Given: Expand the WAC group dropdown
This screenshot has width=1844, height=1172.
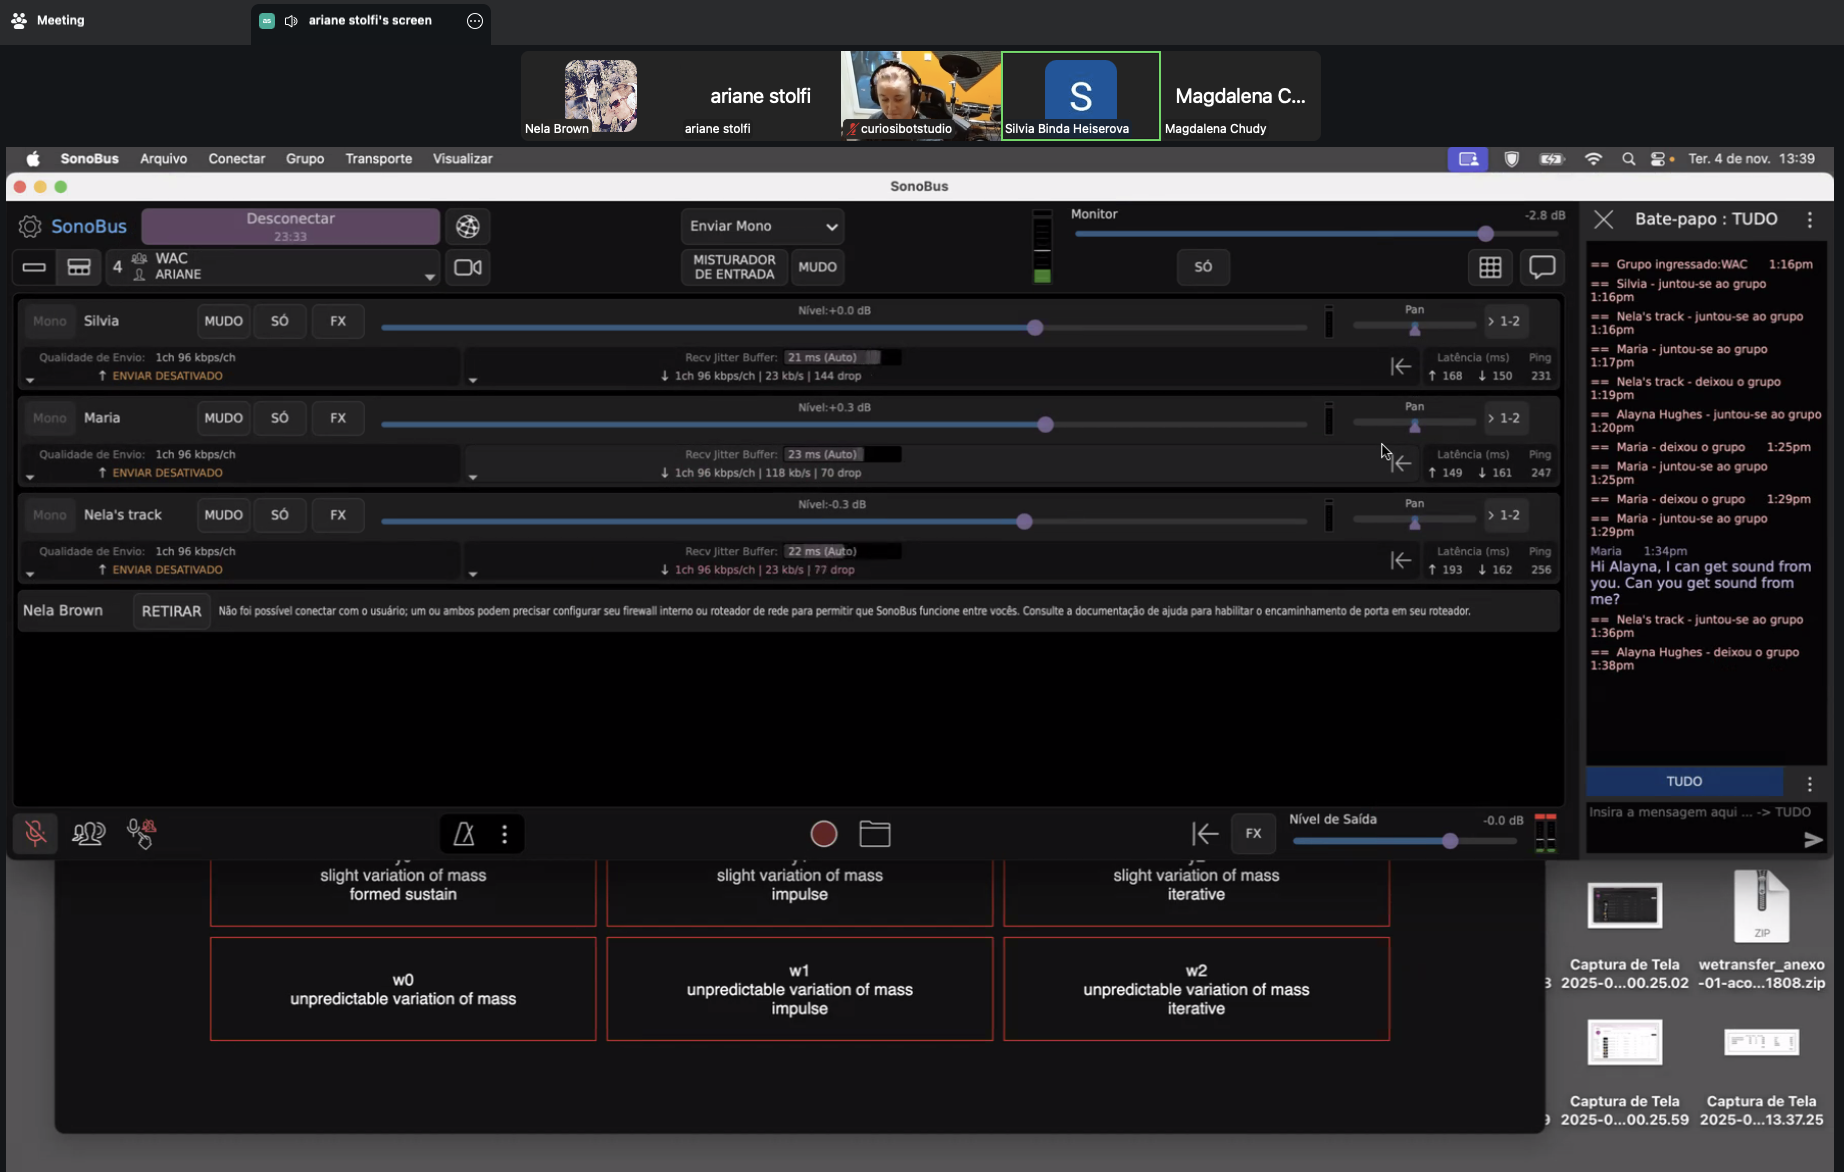Looking at the screenshot, I should coord(429,276).
